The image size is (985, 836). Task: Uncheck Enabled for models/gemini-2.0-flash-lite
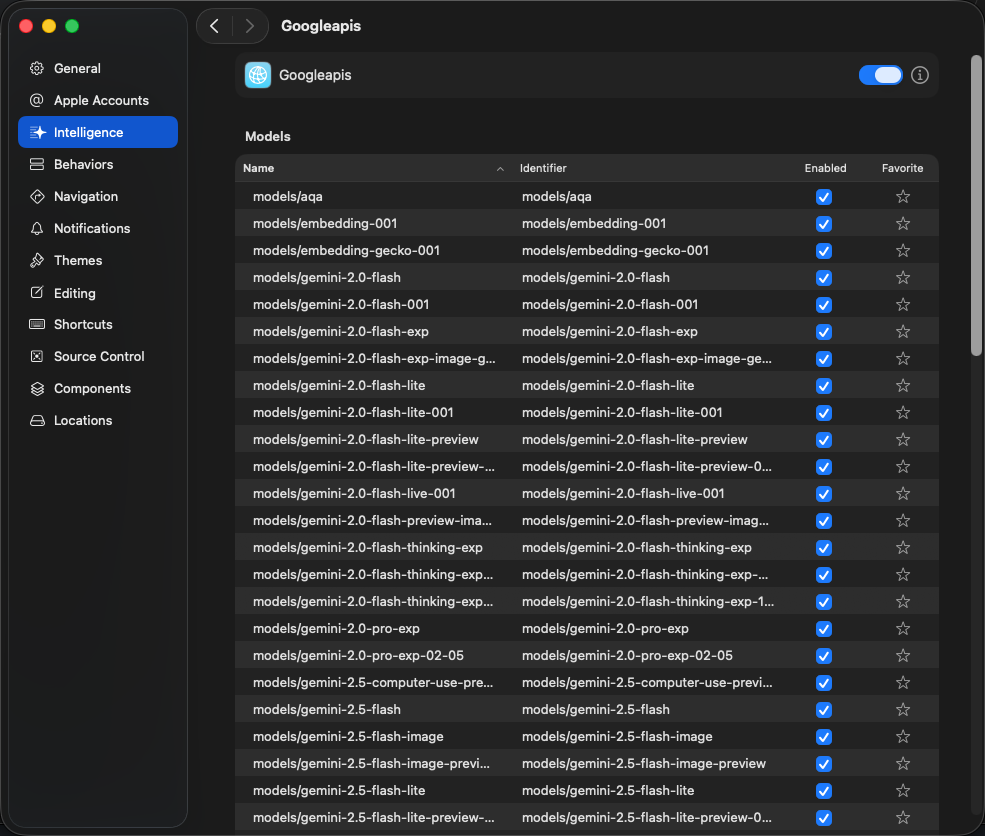tap(824, 386)
